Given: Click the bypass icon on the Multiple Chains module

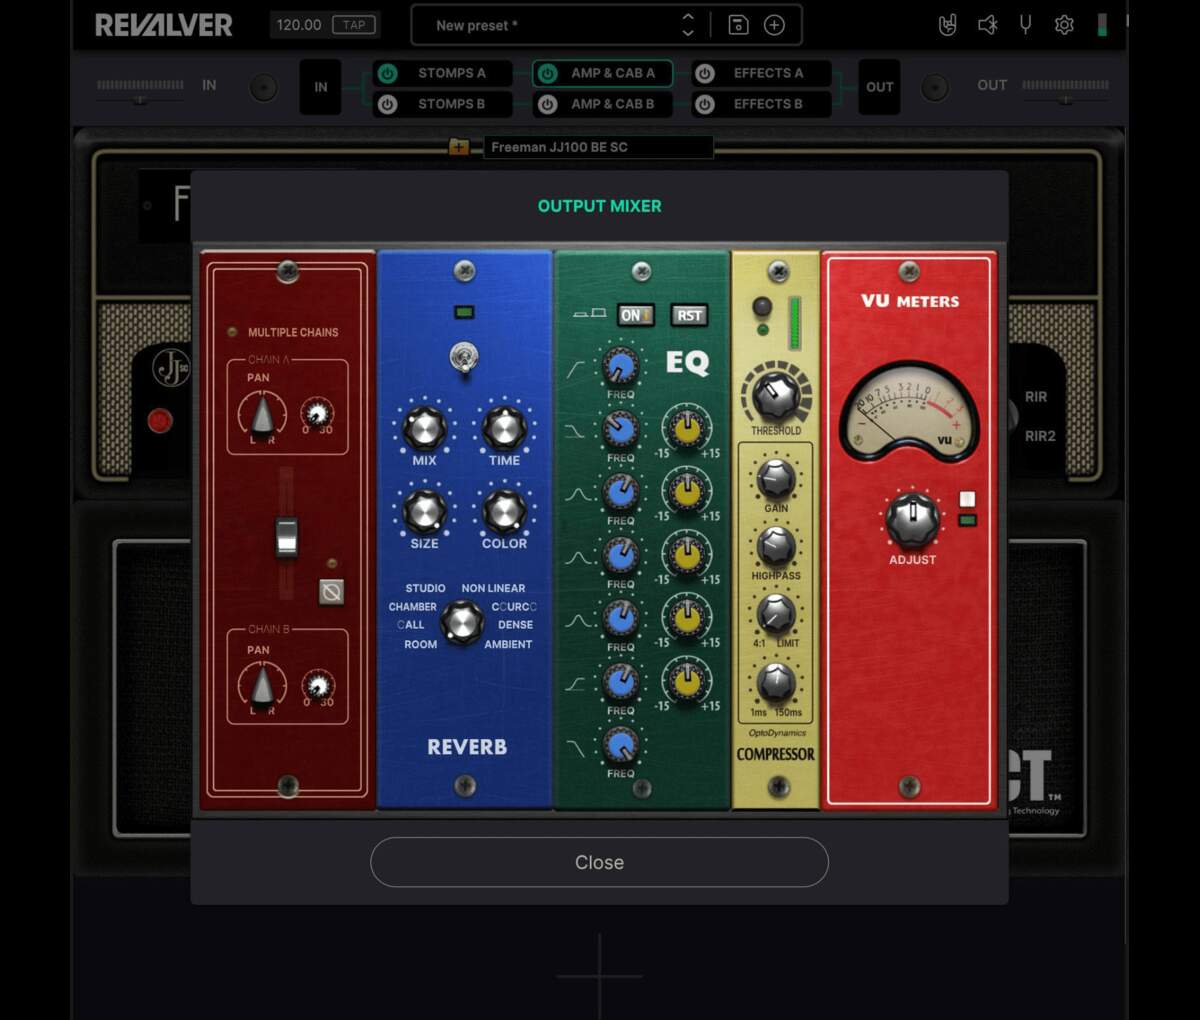Looking at the screenshot, I should point(333,592).
